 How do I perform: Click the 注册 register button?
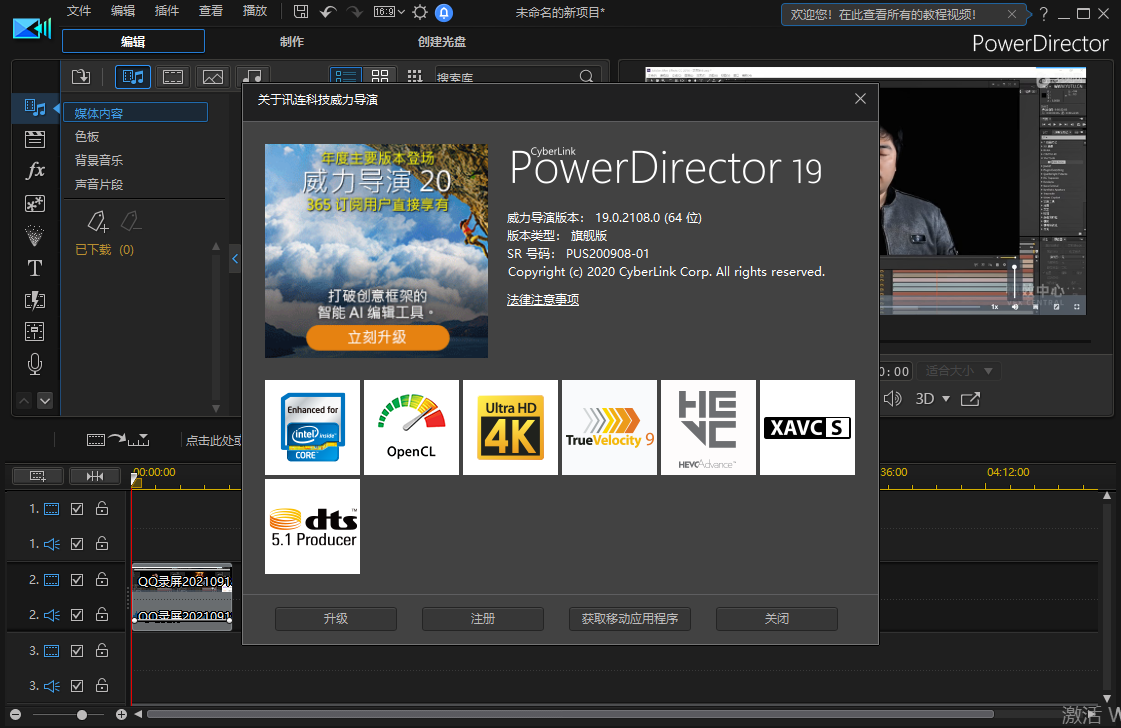(483, 619)
